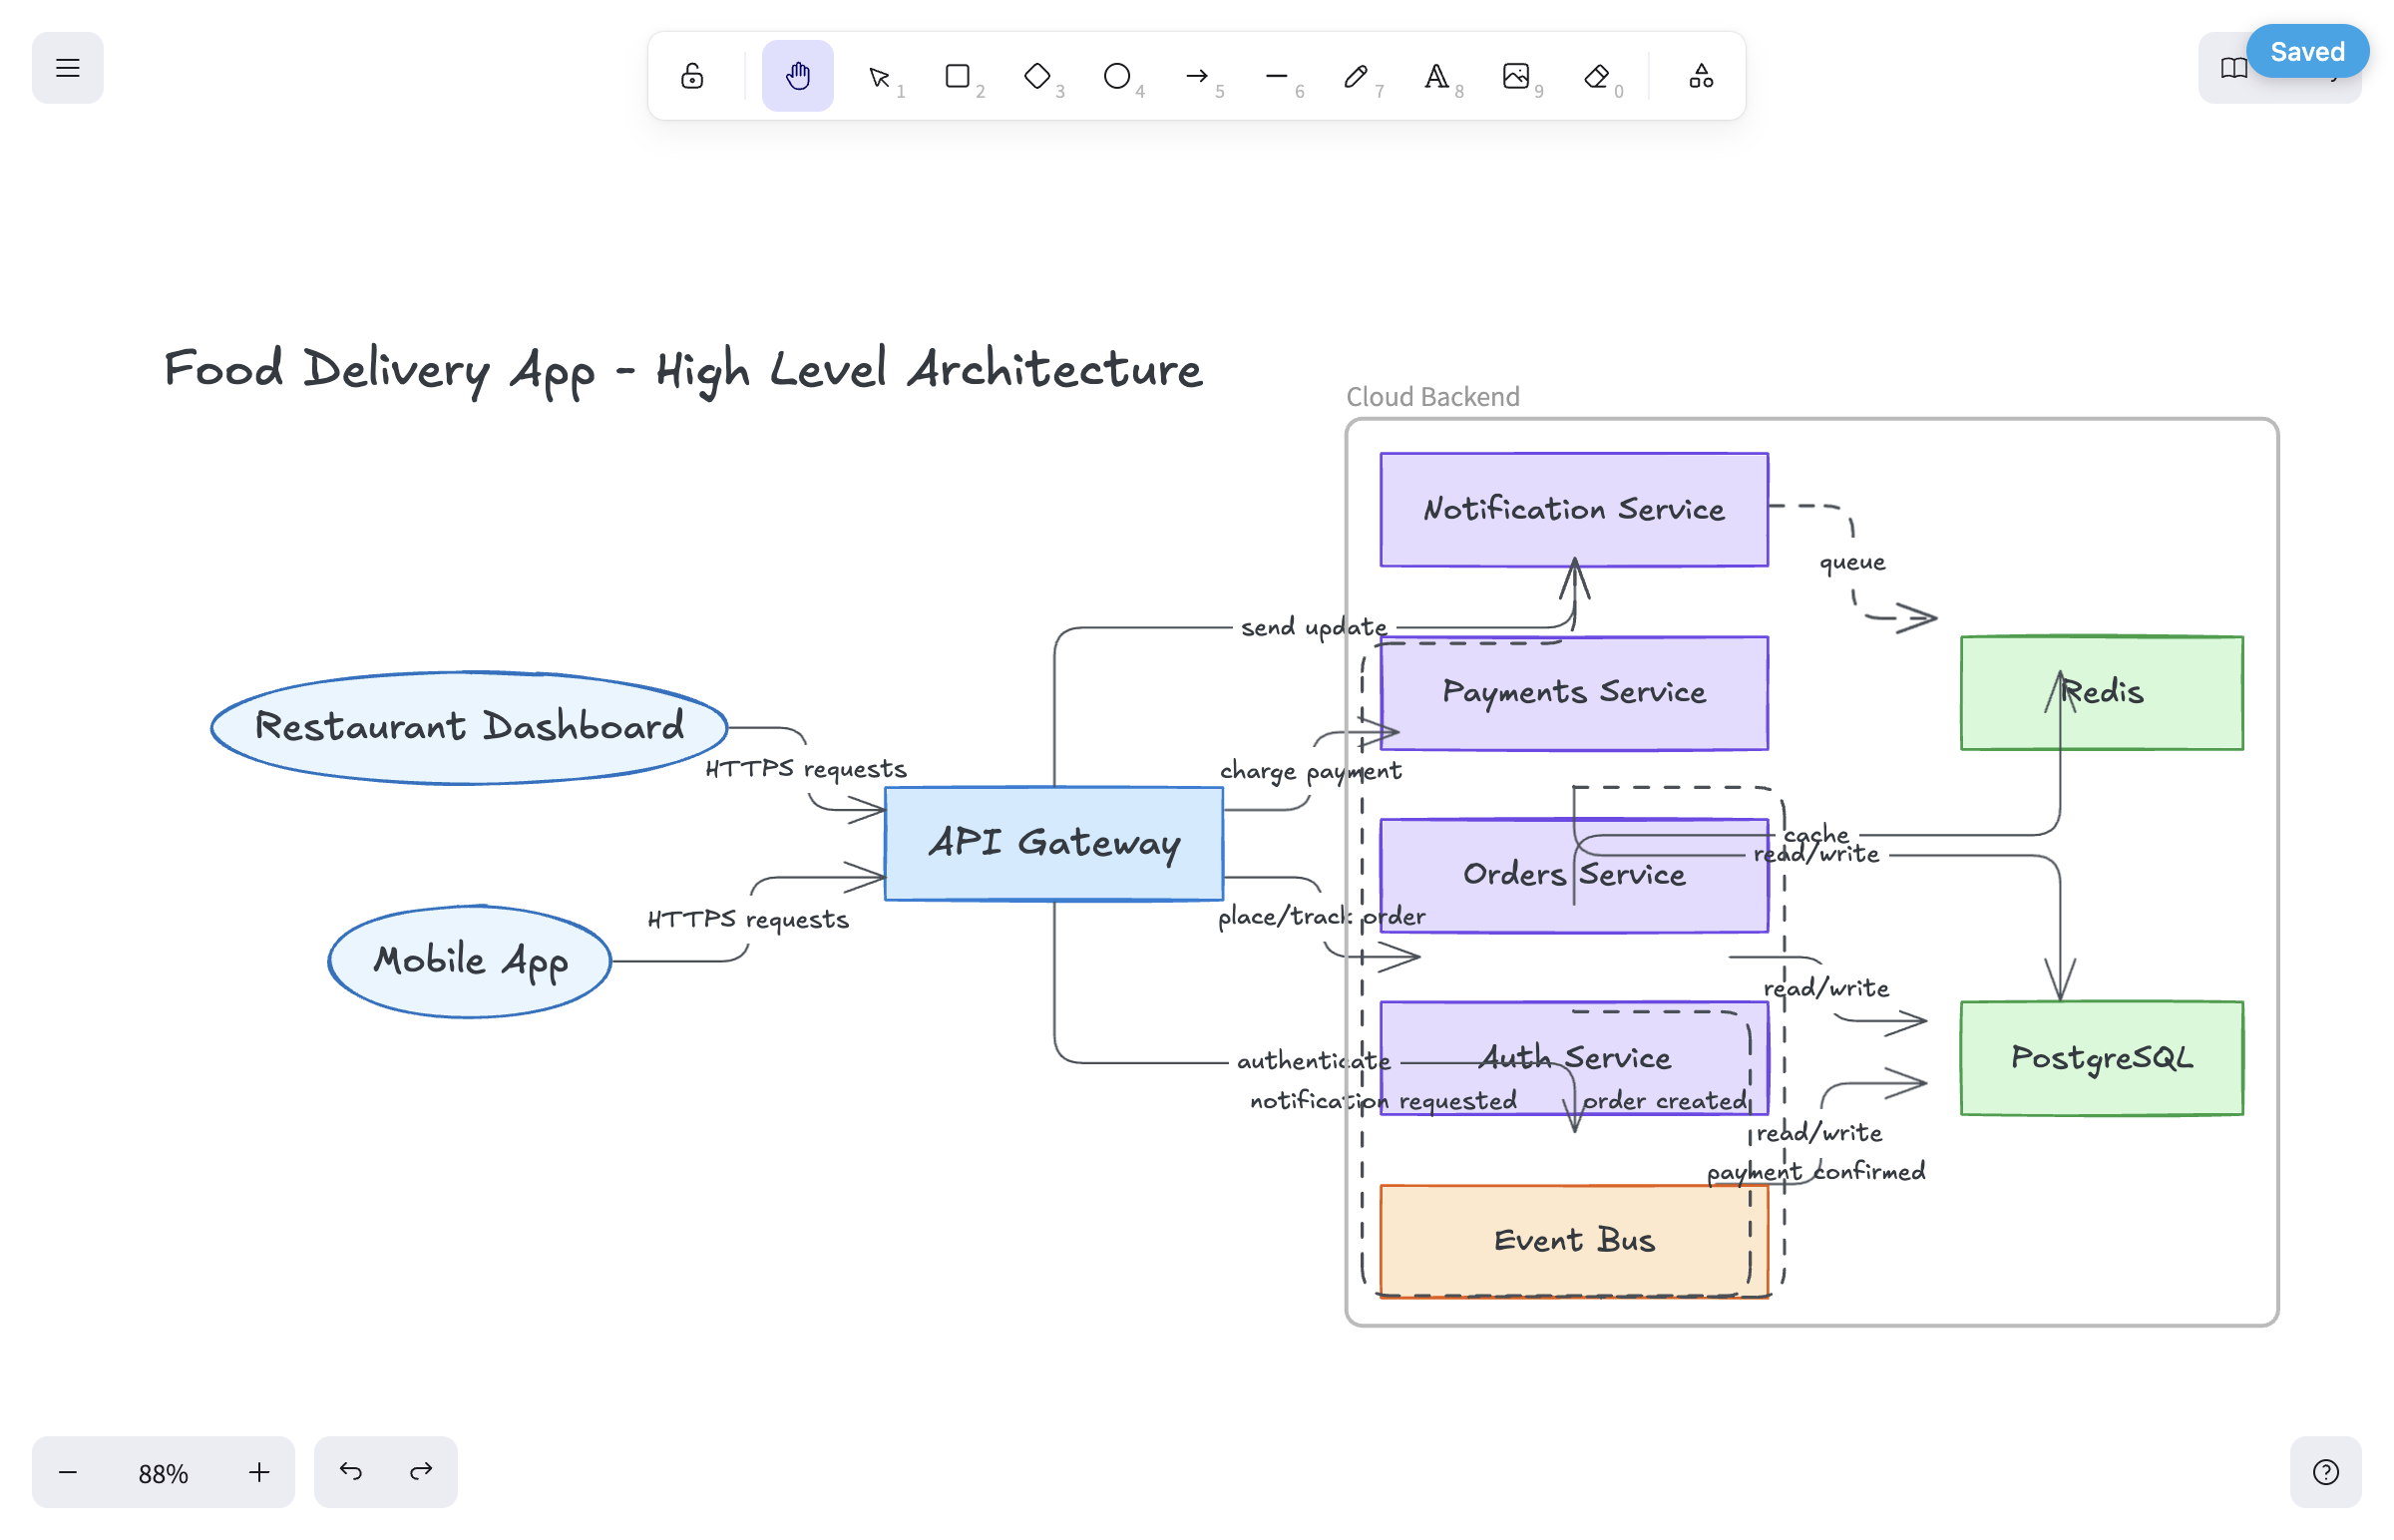Select the Eraser tool
This screenshot has width=2394, height=1540.
pyautogui.click(x=1596, y=76)
